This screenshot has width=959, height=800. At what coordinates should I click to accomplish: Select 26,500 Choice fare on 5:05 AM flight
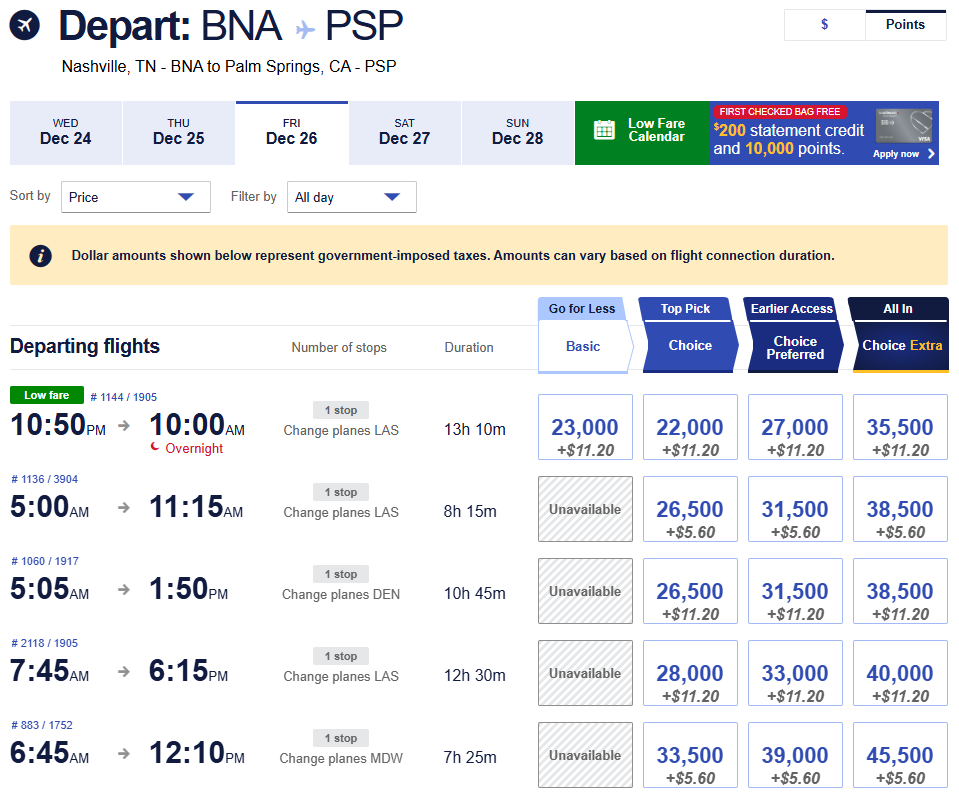pyautogui.click(x=690, y=591)
